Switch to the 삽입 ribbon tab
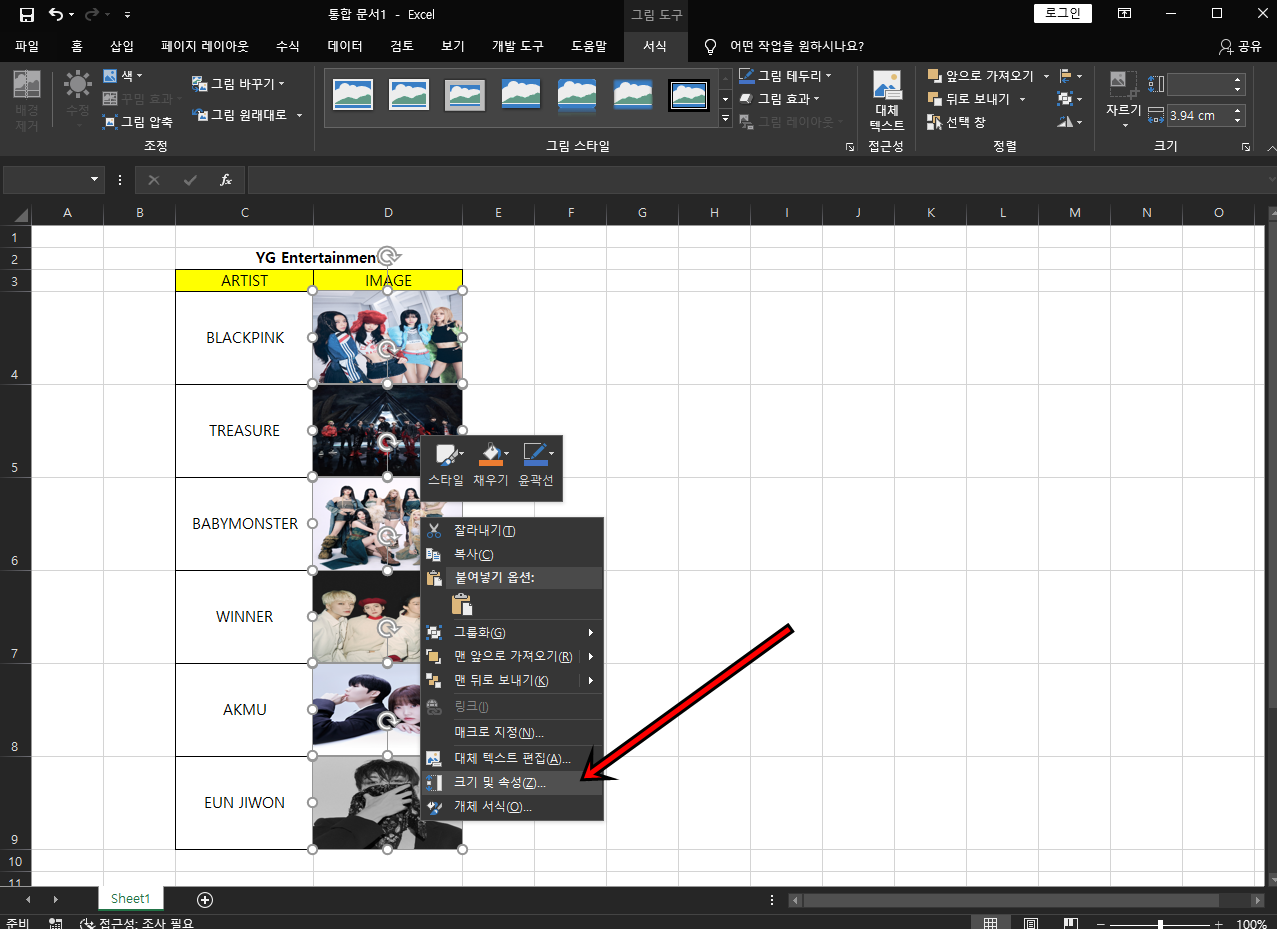 [x=122, y=46]
